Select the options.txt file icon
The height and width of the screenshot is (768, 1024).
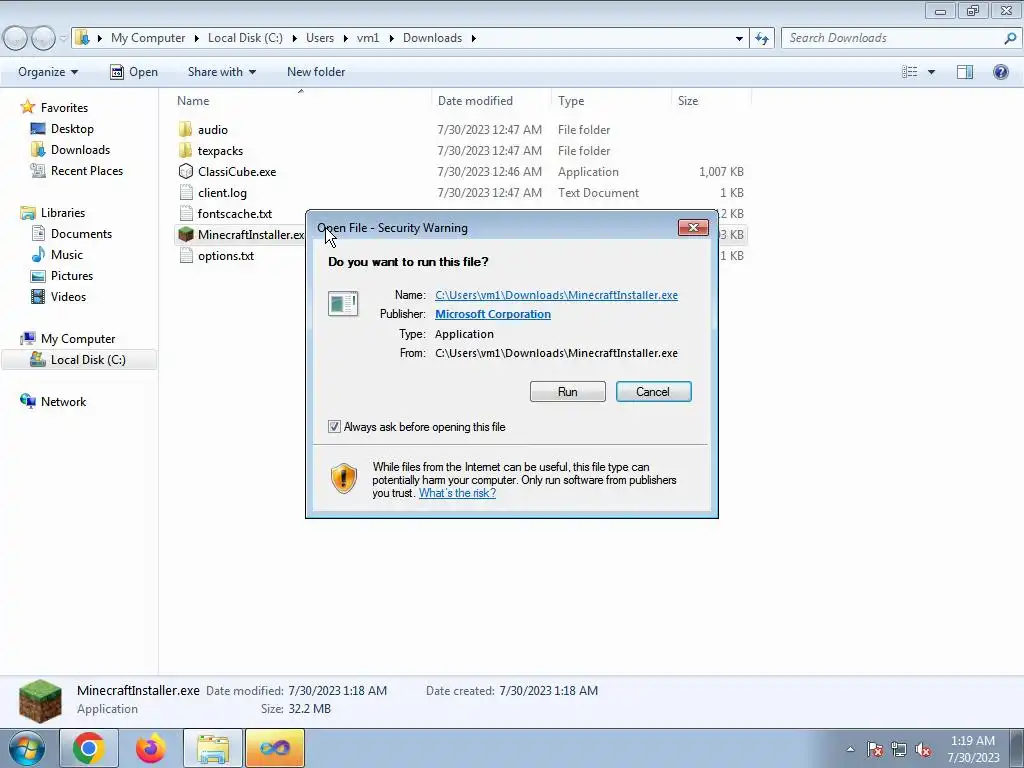tap(185, 255)
